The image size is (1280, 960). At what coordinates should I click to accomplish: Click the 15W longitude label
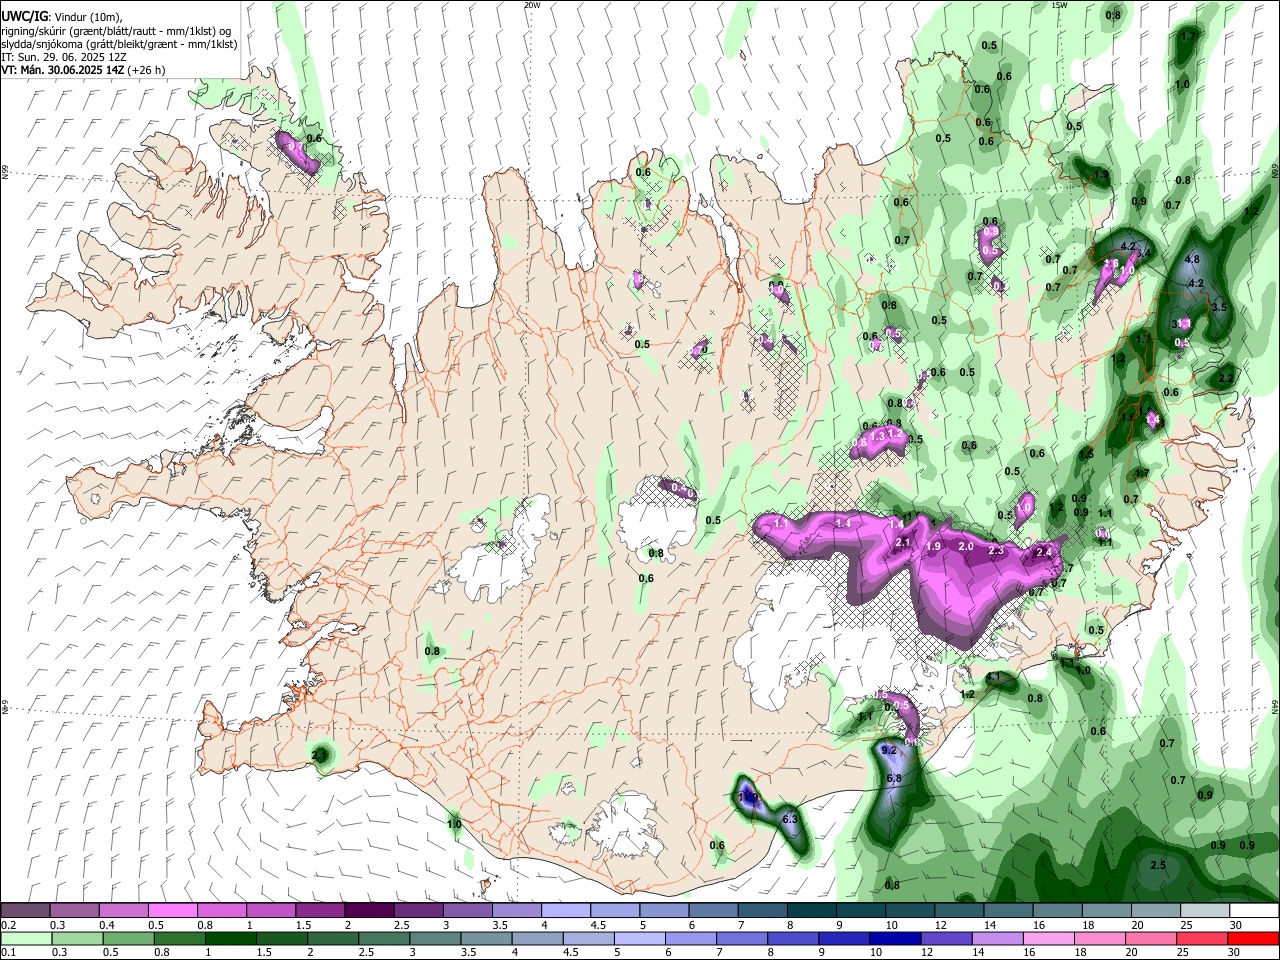1059,5
